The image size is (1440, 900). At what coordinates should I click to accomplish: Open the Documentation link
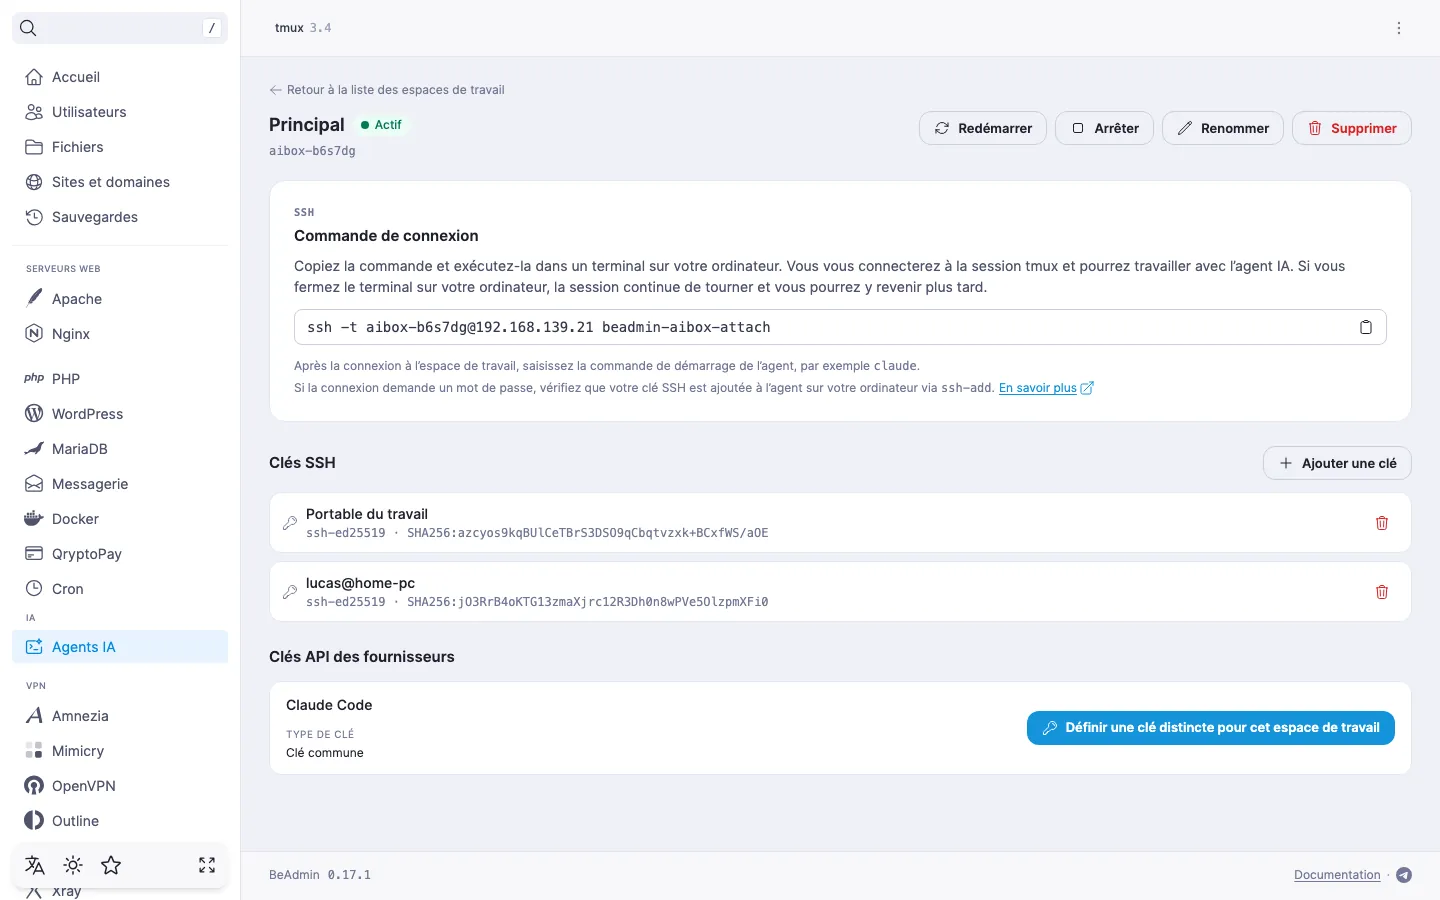pyautogui.click(x=1337, y=875)
